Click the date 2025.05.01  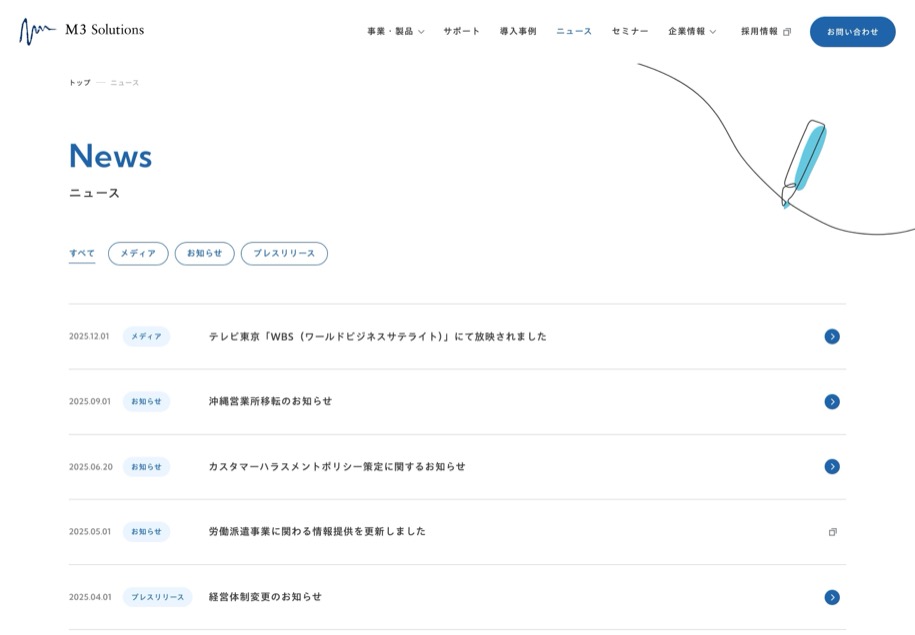coord(90,532)
